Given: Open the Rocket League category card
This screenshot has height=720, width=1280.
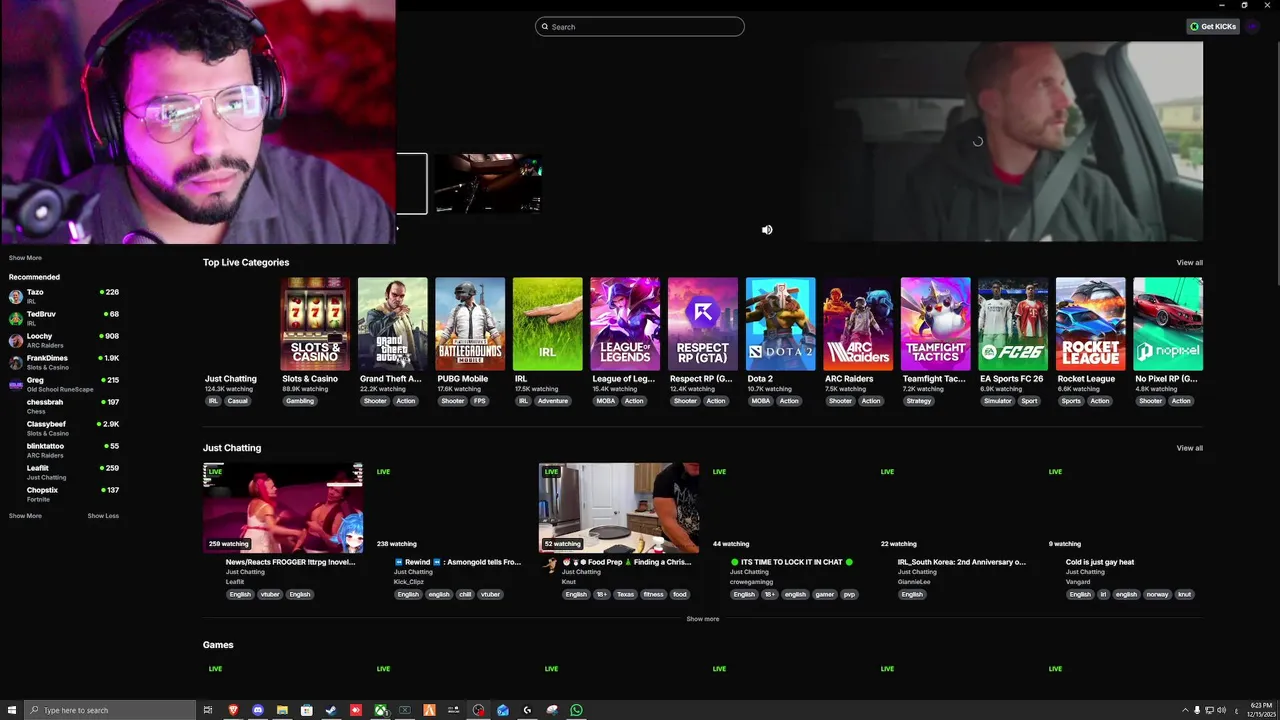Looking at the screenshot, I should (1090, 324).
